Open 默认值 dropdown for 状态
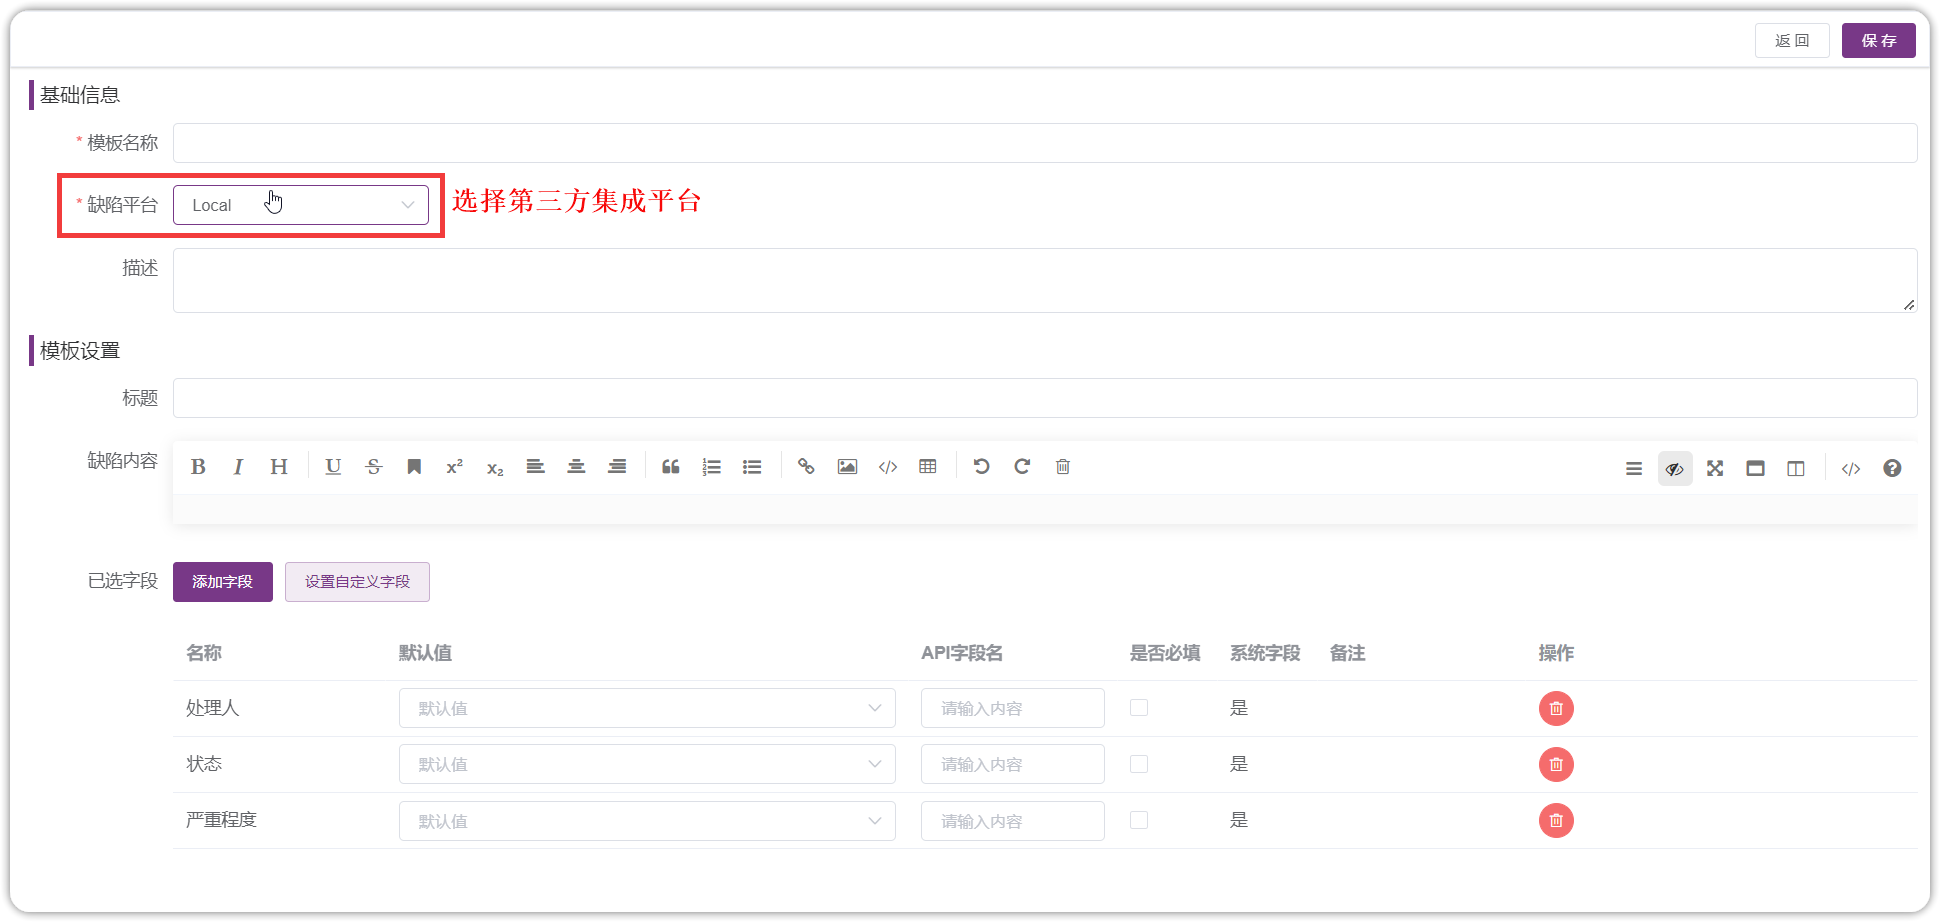The width and height of the screenshot is (1940, 922). 647,764
